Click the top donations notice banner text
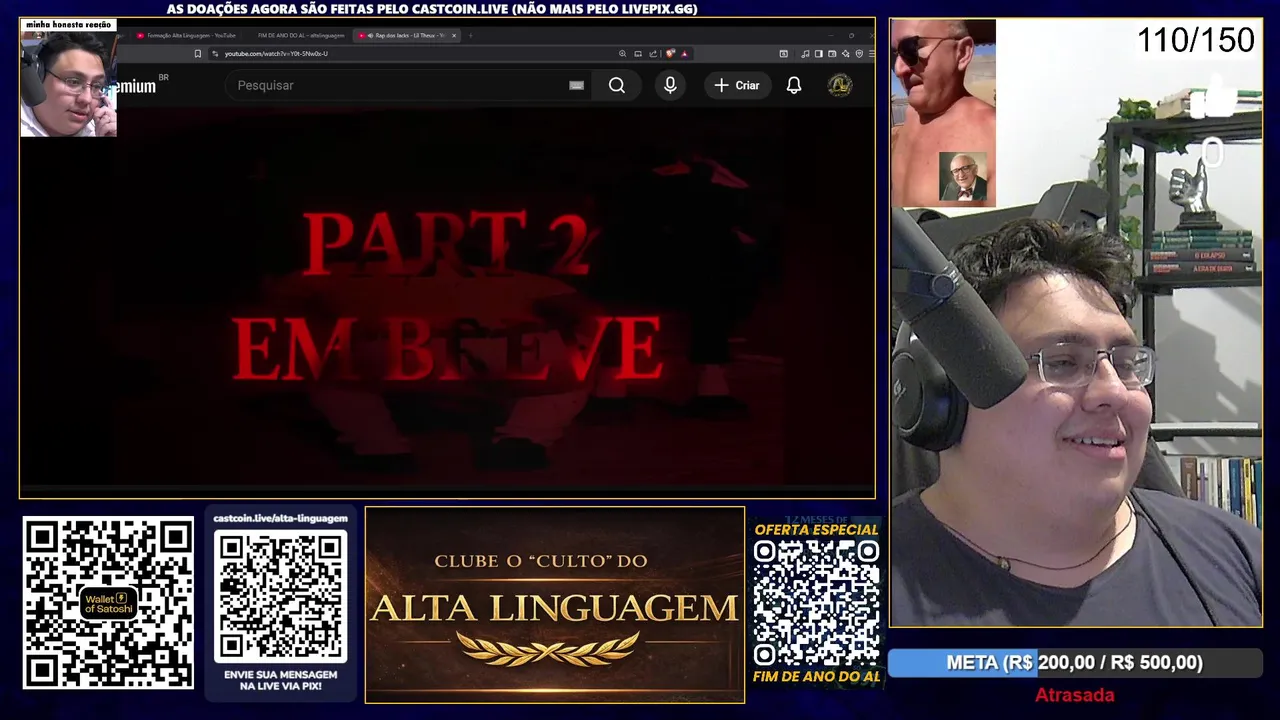The height and width of the screenshot is (720, 1280). click(x=432, y=9)
